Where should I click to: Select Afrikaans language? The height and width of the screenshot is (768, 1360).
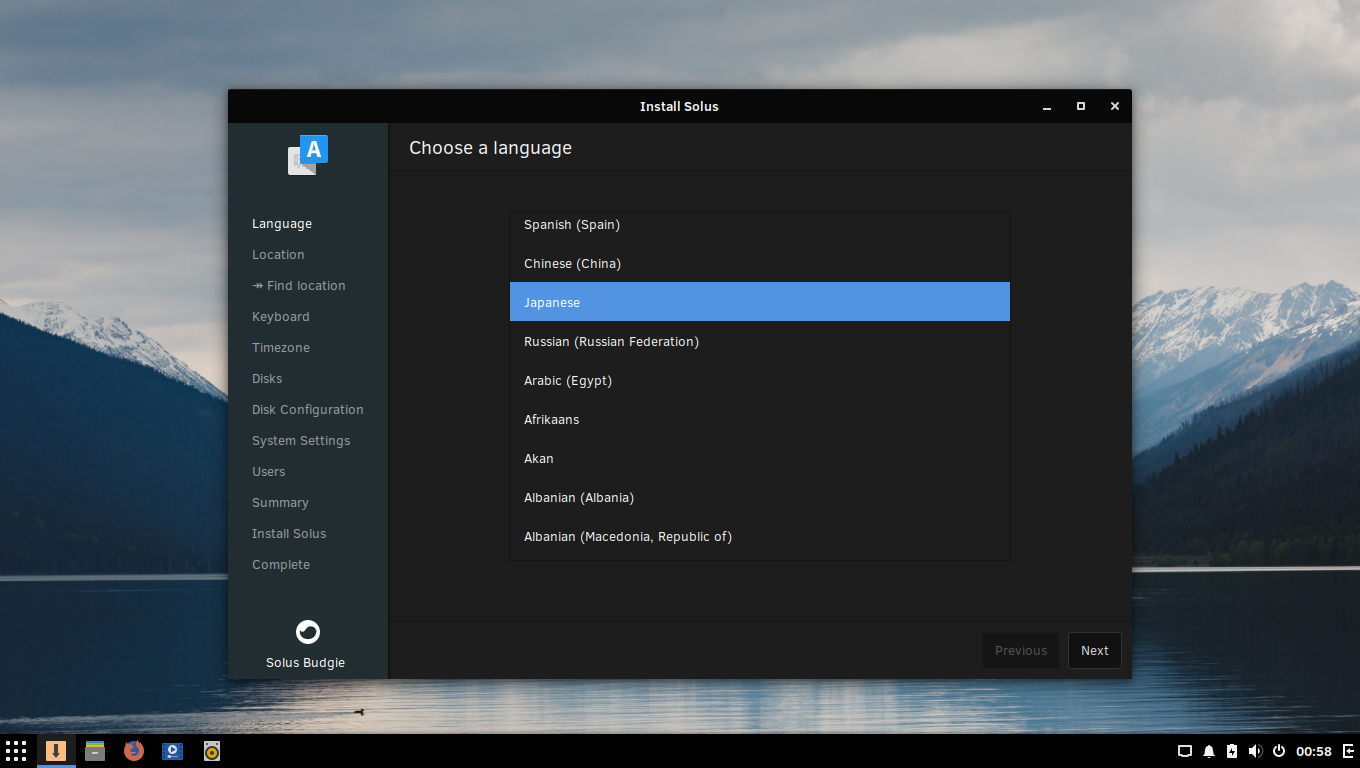(x=760, y=419)
